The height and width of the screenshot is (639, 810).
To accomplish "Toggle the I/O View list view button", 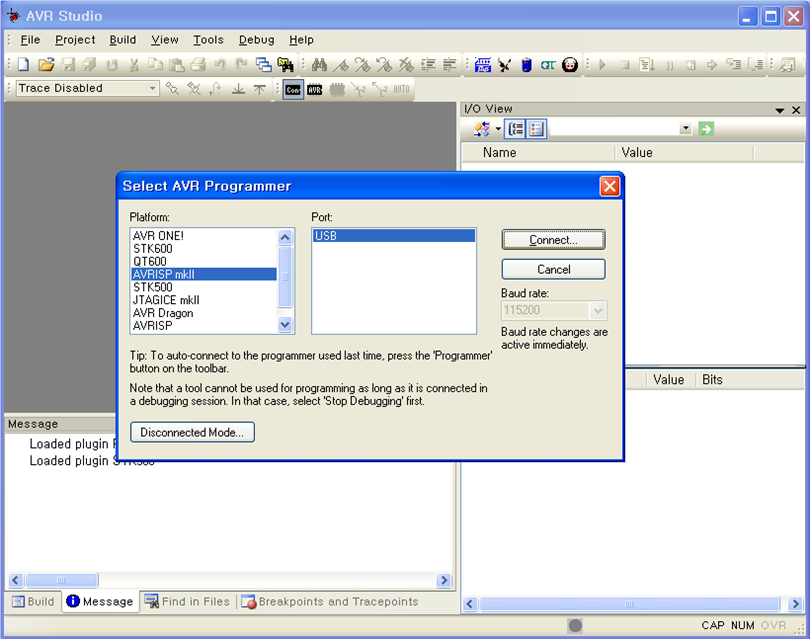I will coord(536,129).
